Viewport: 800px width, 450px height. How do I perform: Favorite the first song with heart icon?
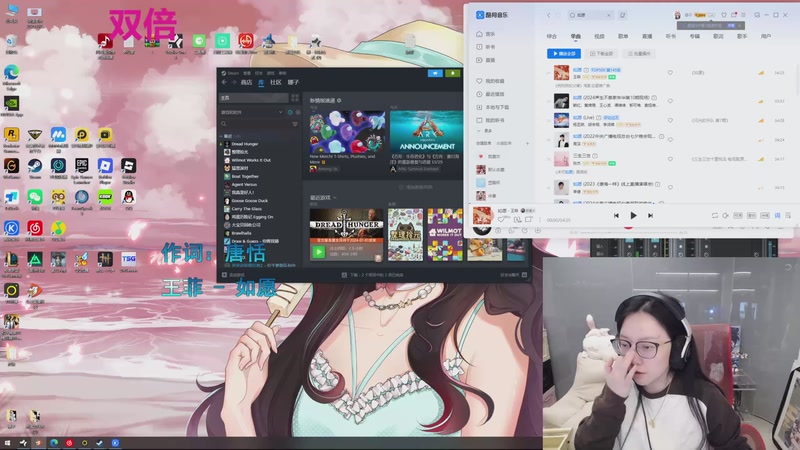click(x=670, y=73)
